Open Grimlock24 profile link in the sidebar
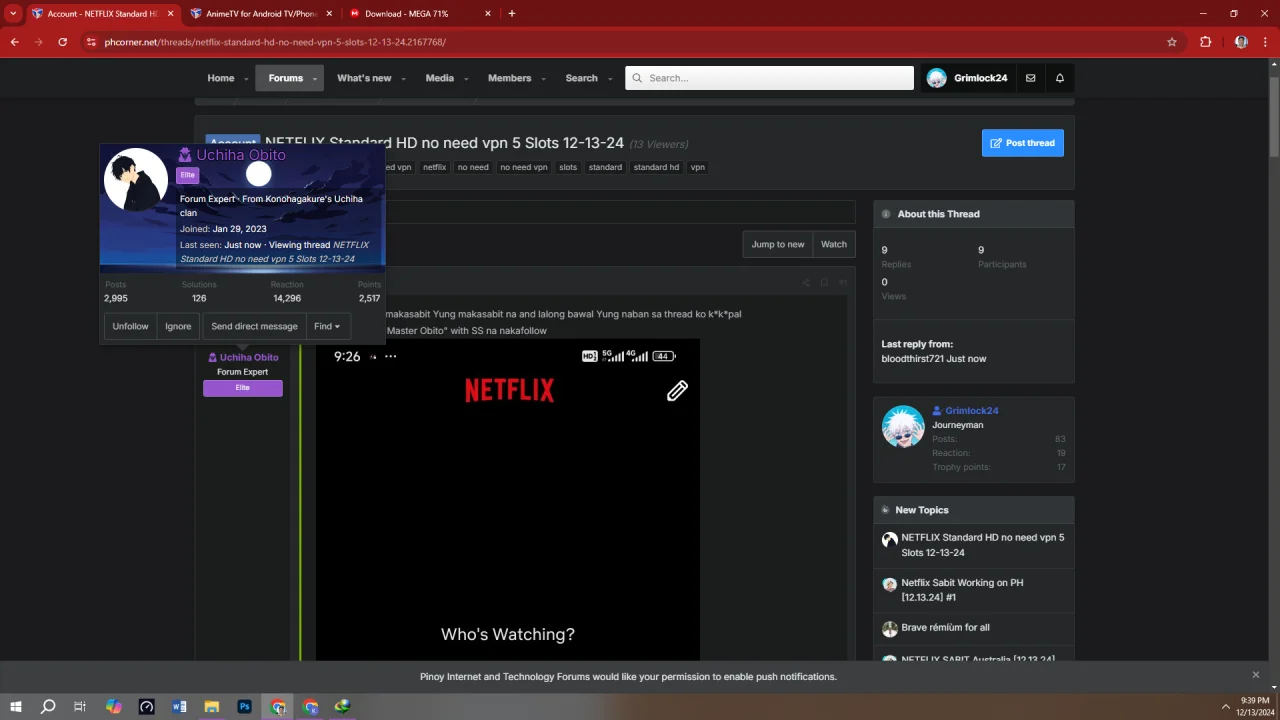Screen dimensions: 1280x720 [972, 411]
